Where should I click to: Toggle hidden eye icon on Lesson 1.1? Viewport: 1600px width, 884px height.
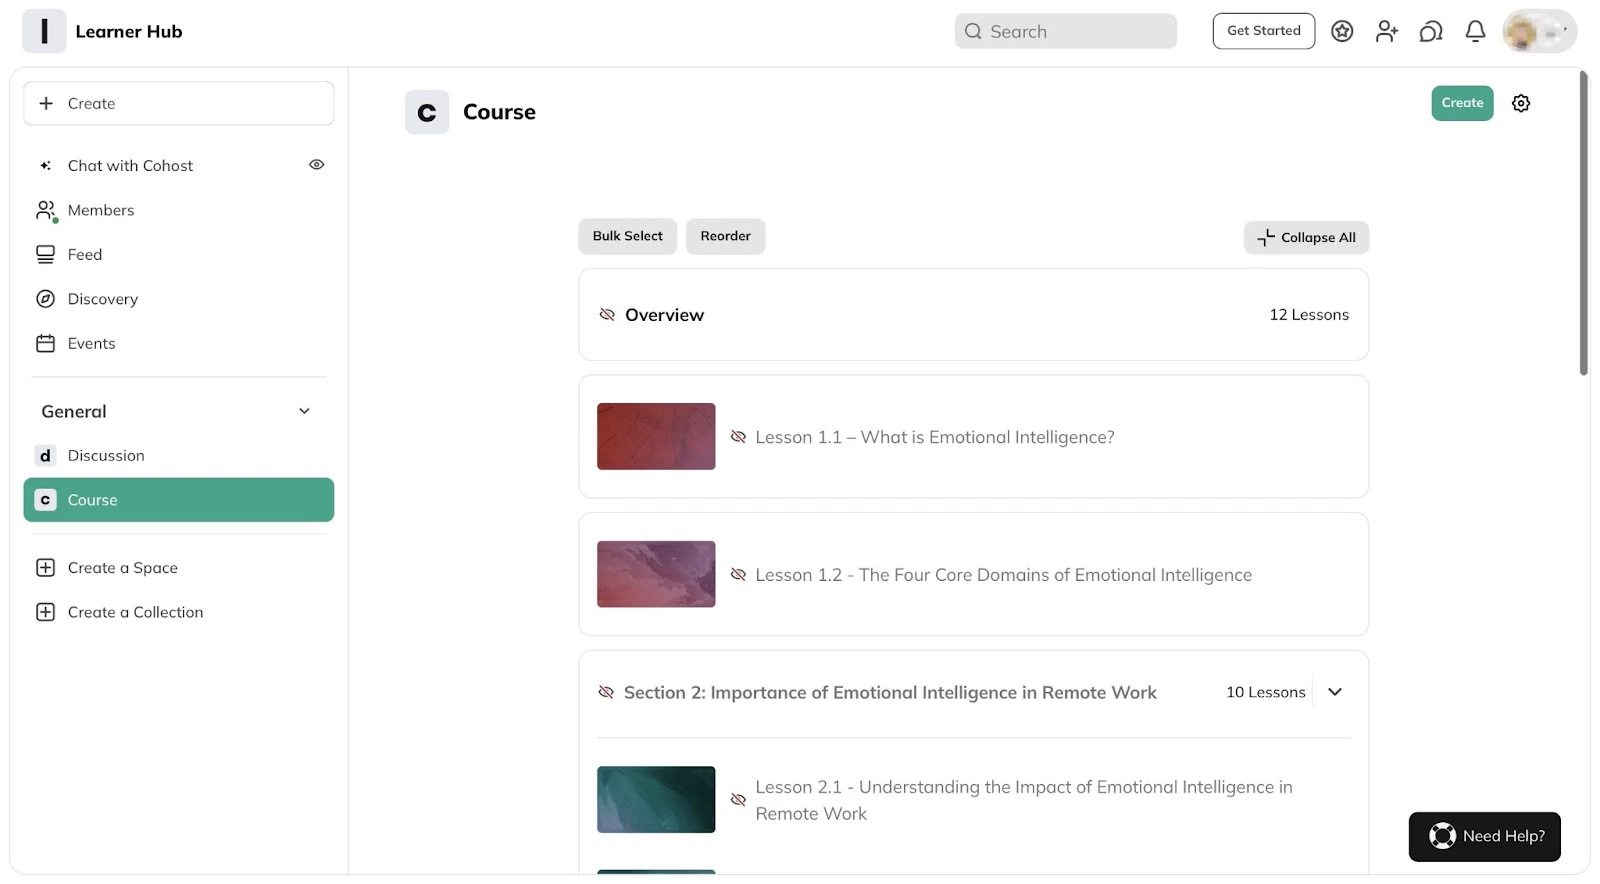click(x=738, y=436)
